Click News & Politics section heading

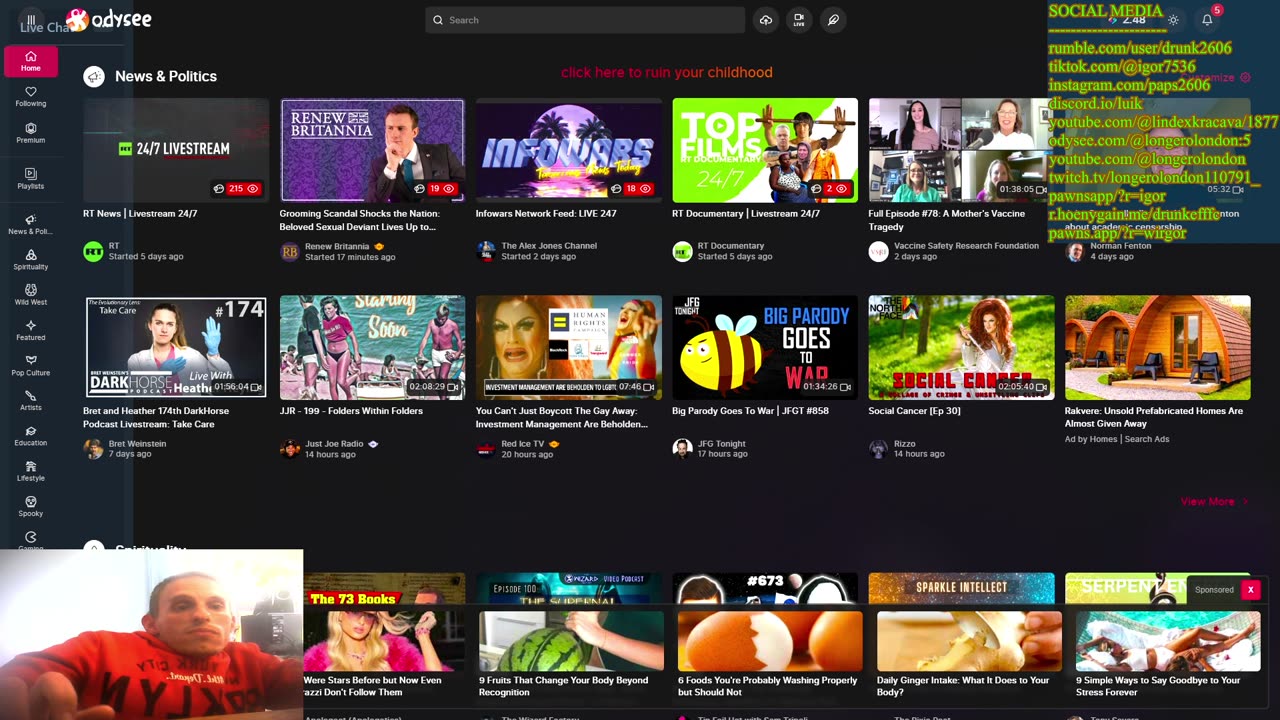(x=165, y=76)
